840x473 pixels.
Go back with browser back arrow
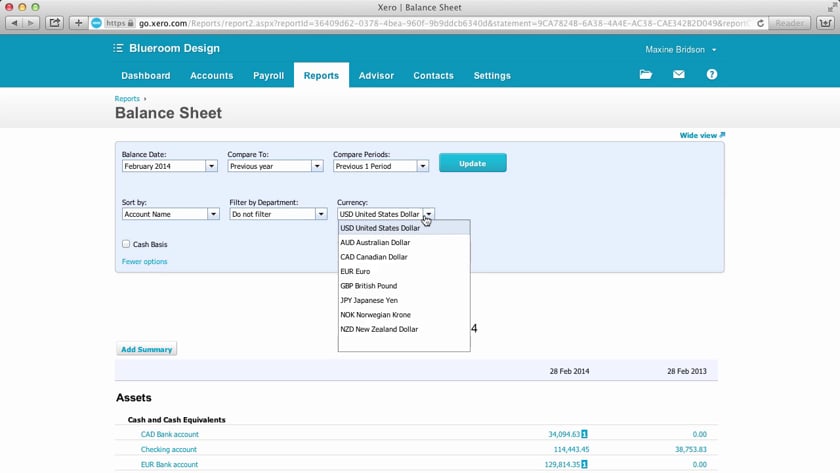(x=14, y=23)
